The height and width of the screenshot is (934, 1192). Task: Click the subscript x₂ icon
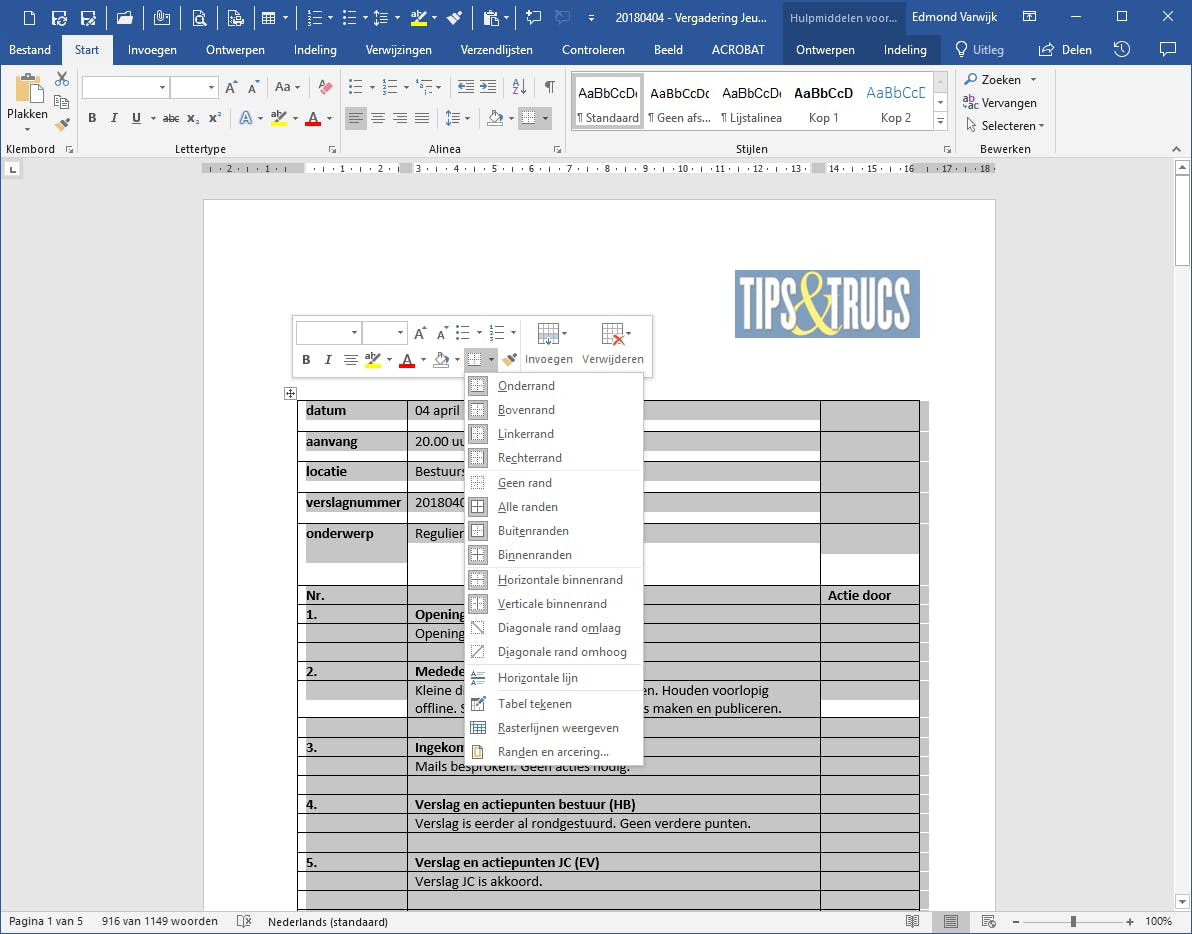[193, 118]
